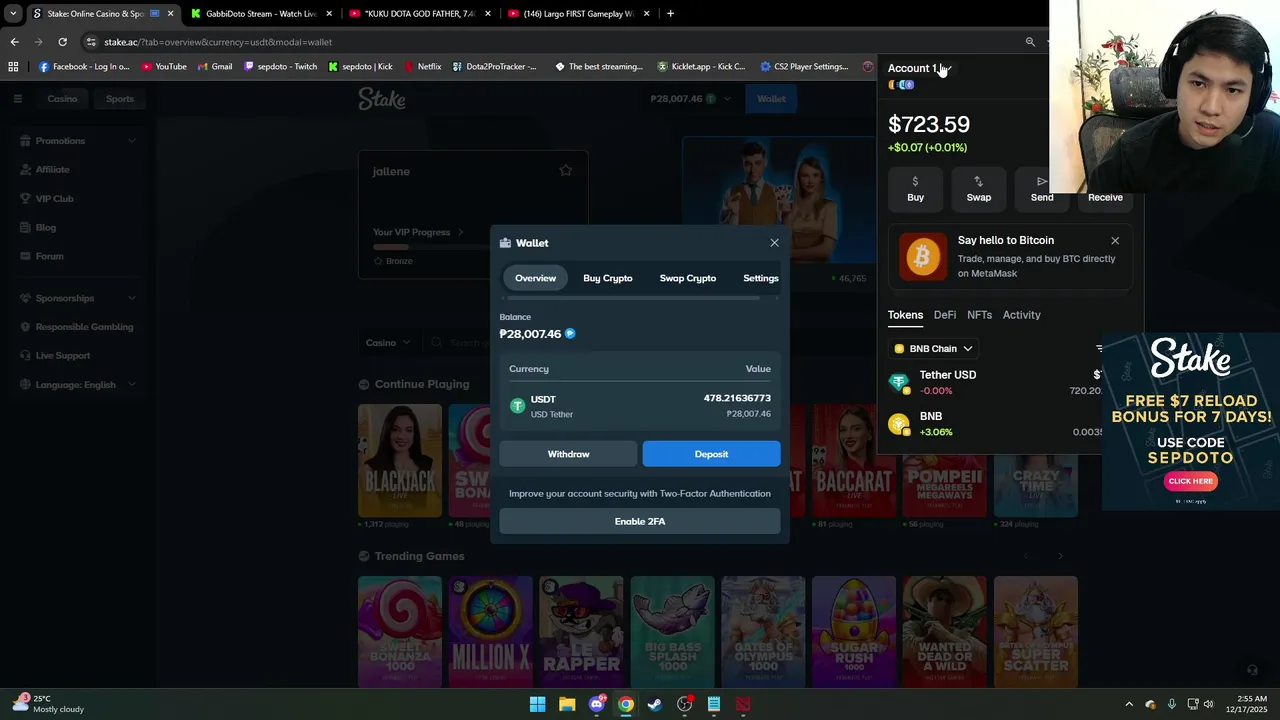Select the DeFi tab in MetaMask

point(945,315)
